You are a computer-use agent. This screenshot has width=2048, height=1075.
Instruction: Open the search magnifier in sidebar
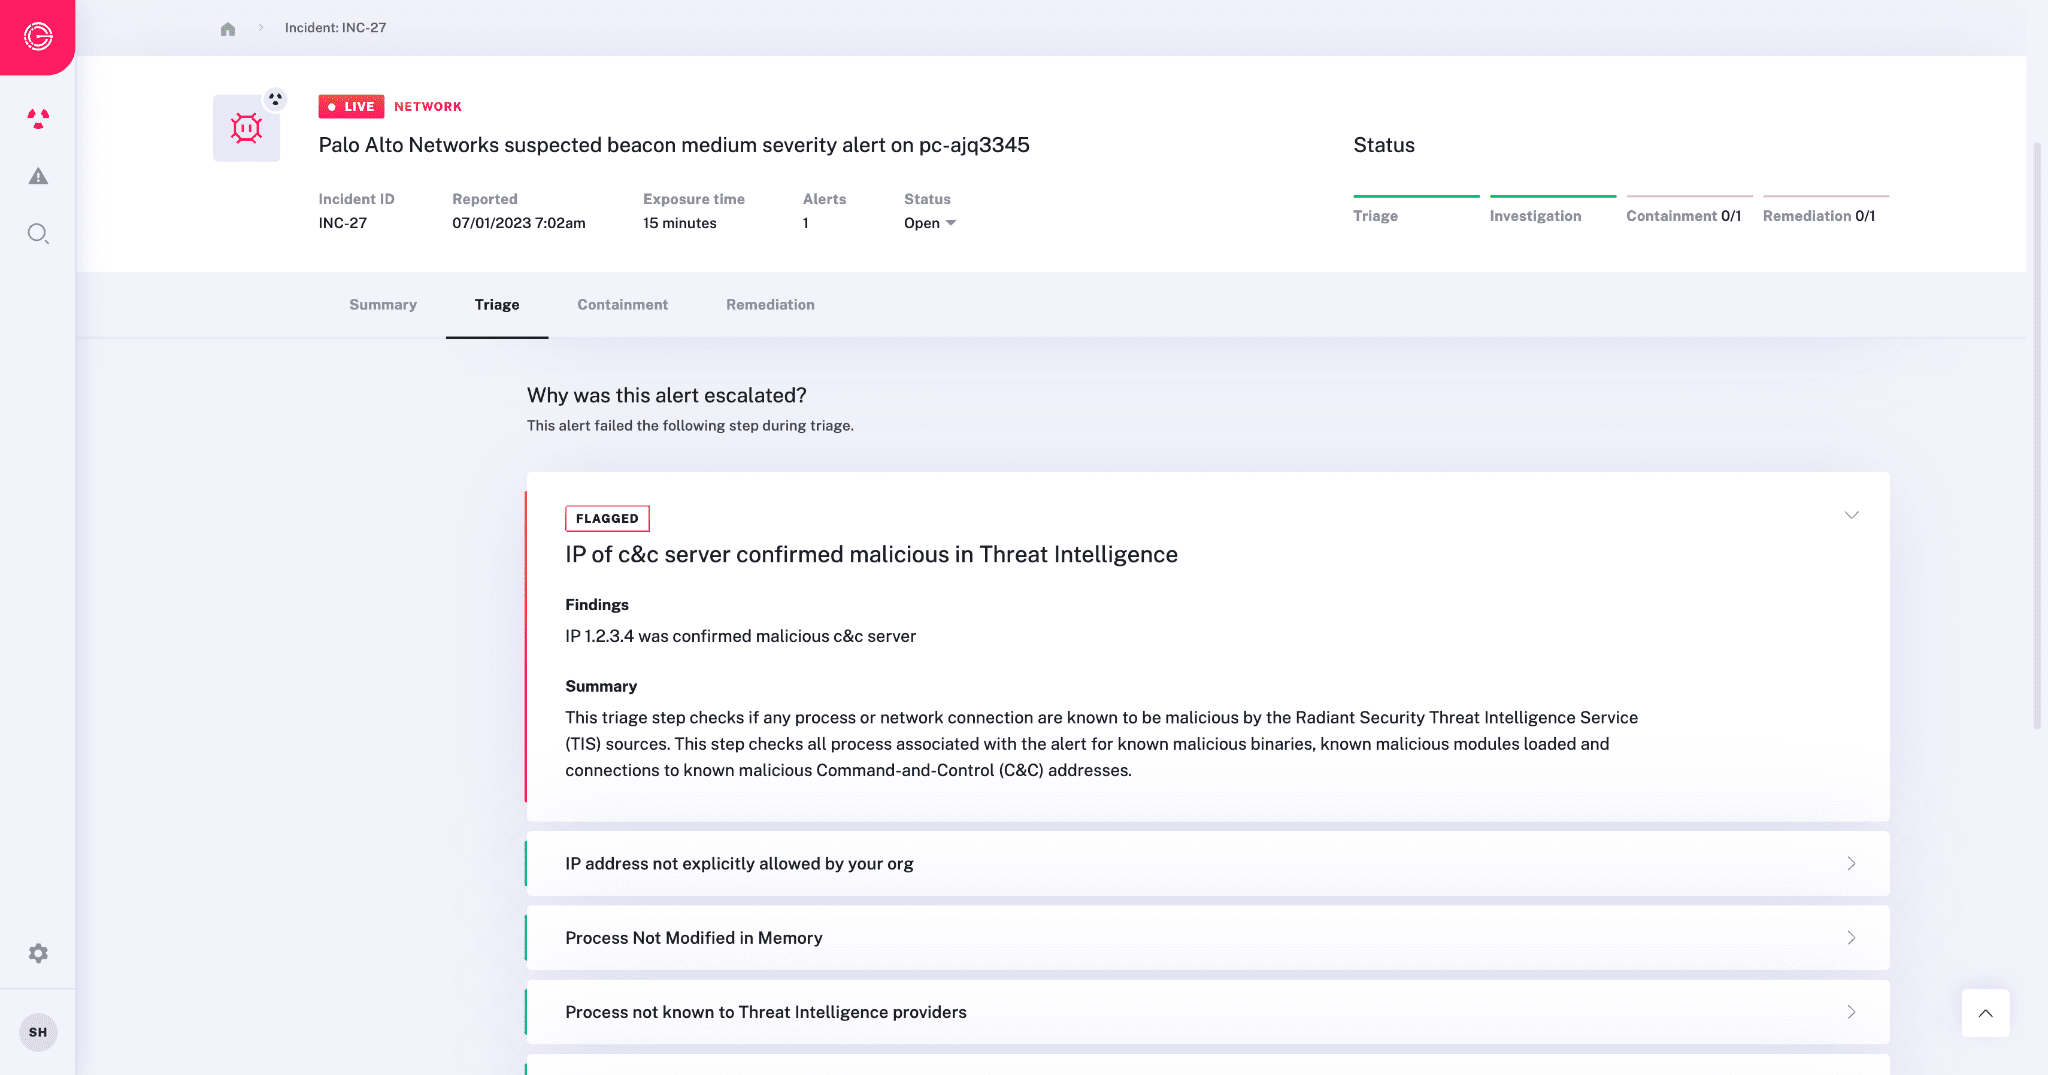pos(38,234)
